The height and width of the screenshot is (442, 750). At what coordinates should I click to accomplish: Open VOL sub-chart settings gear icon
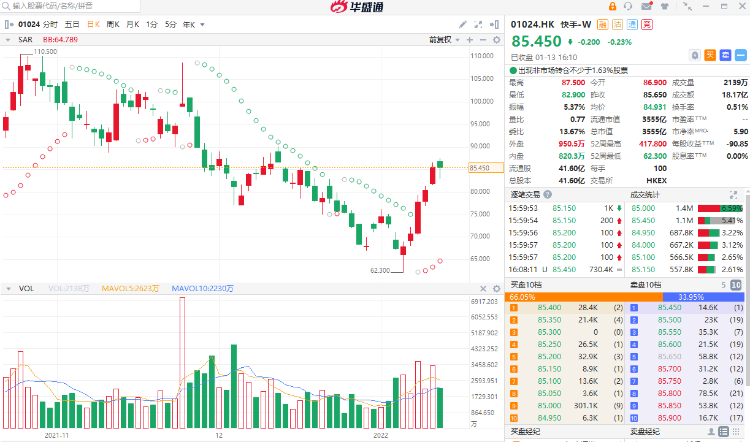(496, 288)
